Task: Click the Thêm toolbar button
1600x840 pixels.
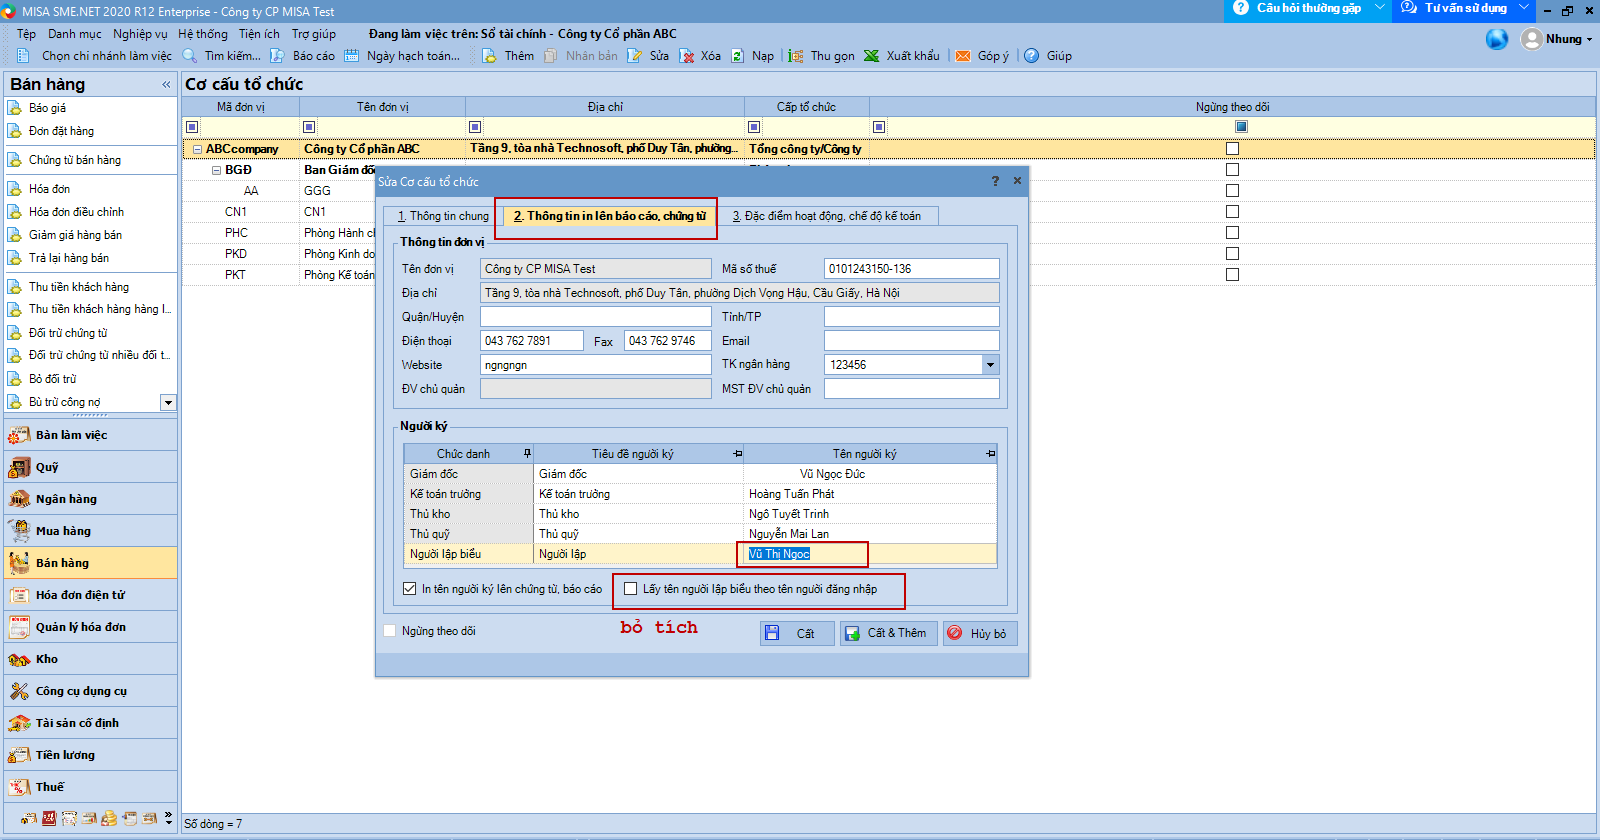Action: point(508,56)
